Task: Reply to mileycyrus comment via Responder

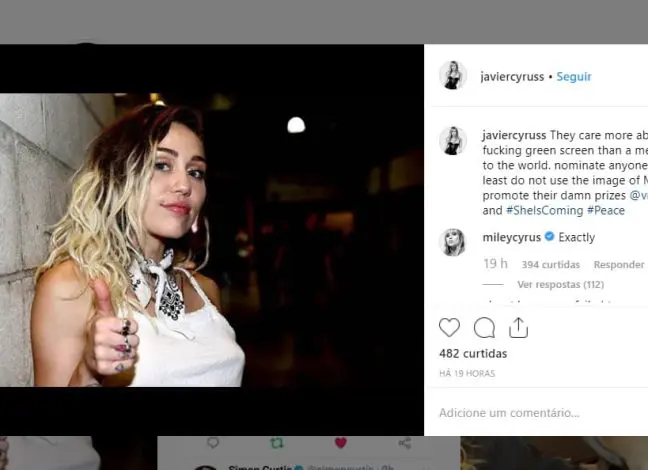Action: point(619,265)
